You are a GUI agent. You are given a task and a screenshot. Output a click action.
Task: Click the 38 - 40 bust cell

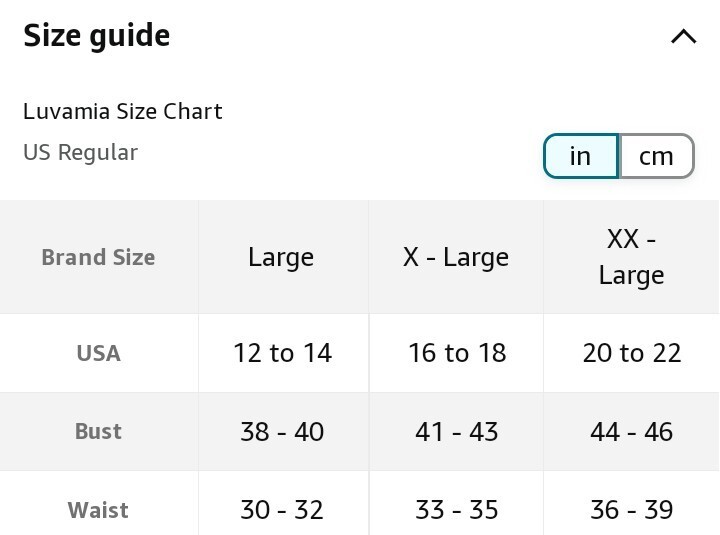[x=282, y=431]
